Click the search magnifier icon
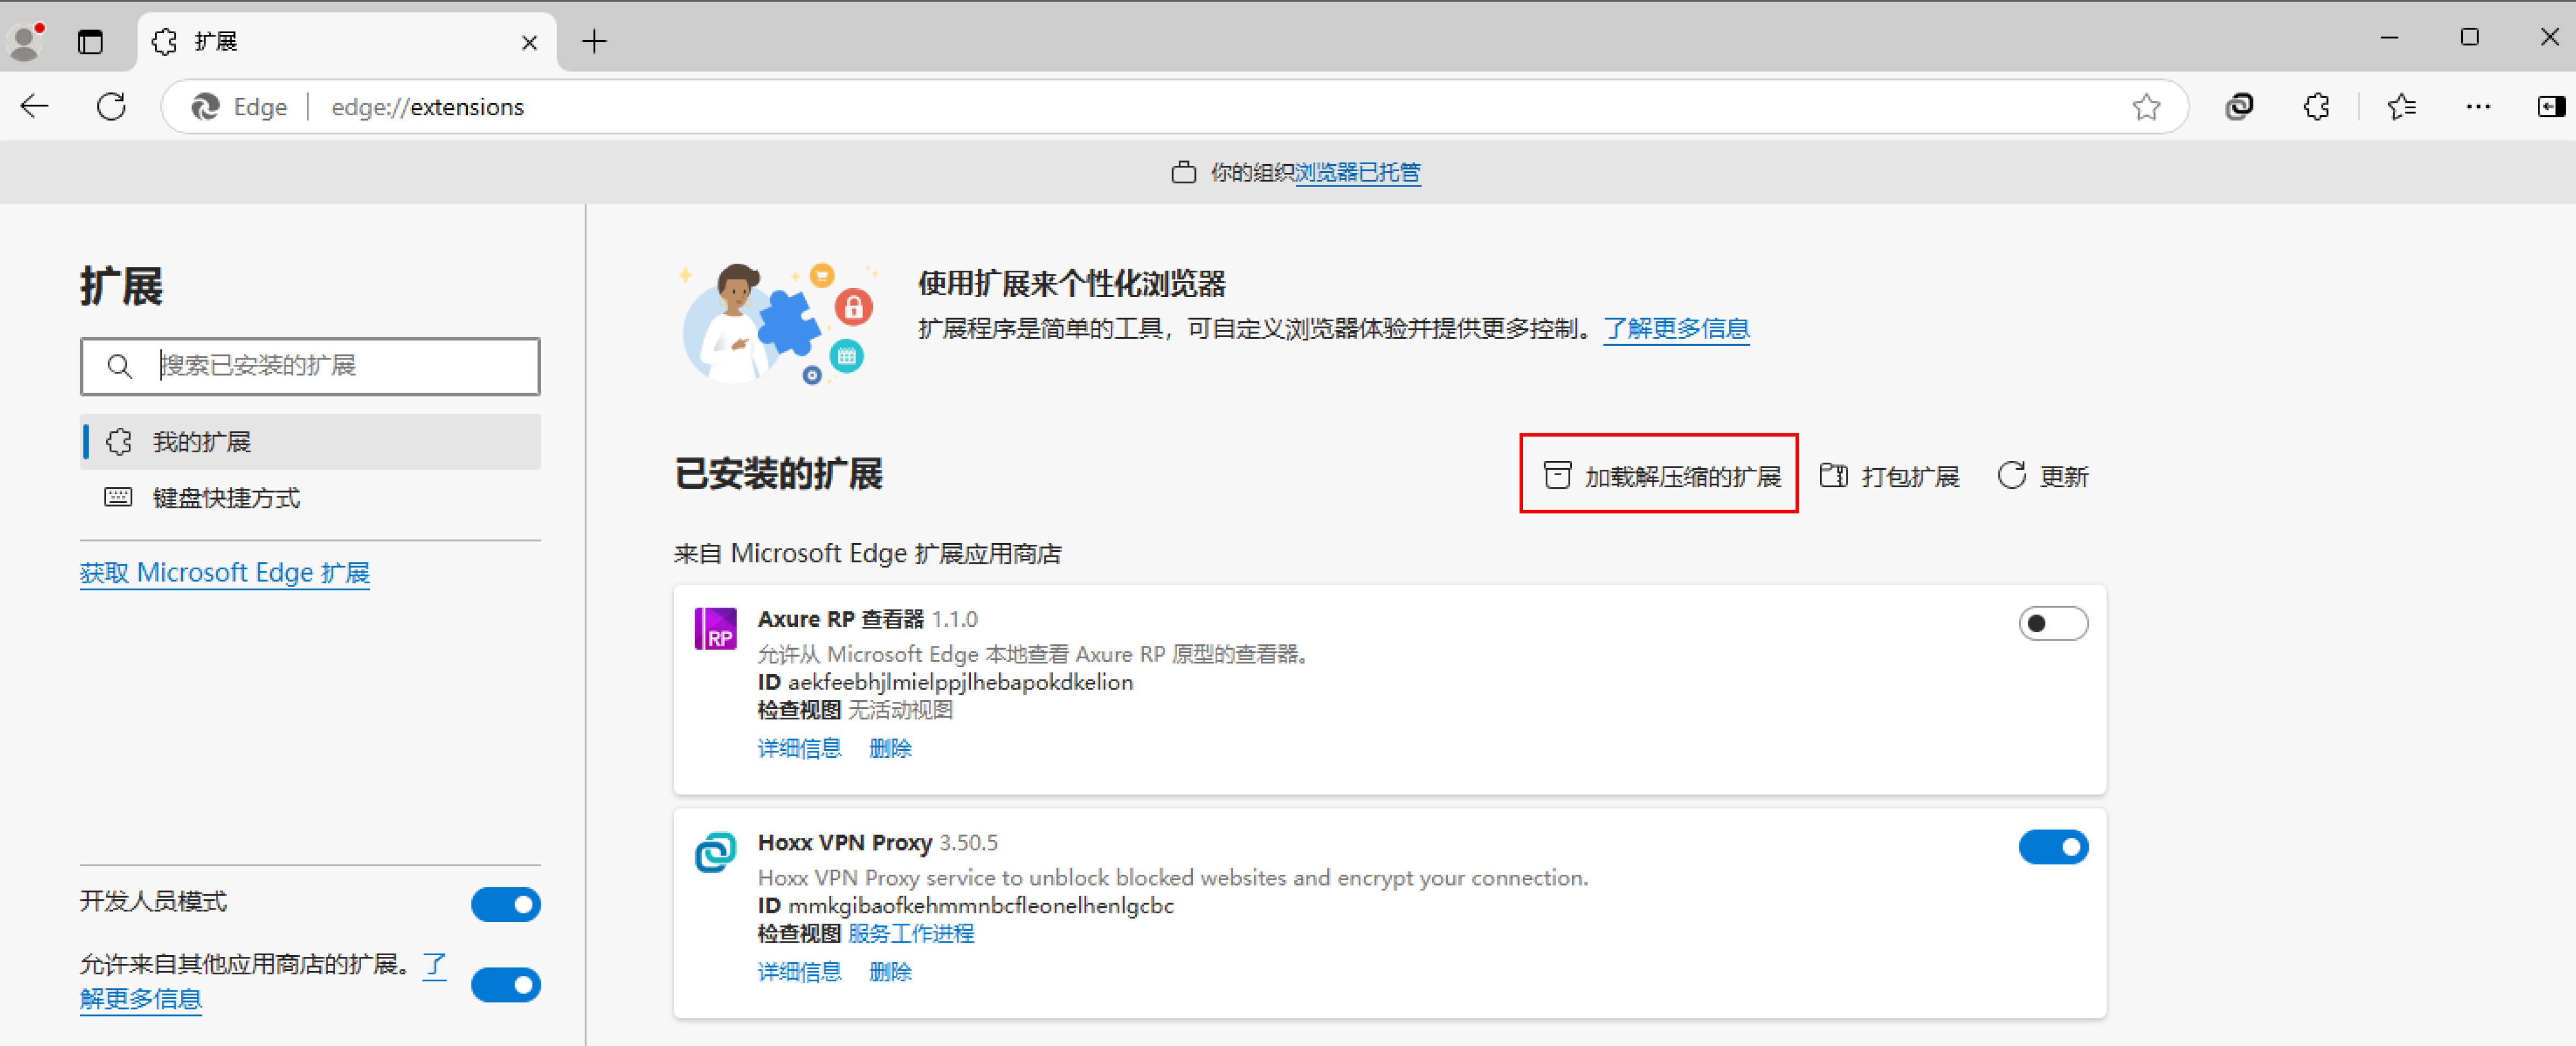Viewport: 2576px width, 1046px height. [x=119, y=366]
